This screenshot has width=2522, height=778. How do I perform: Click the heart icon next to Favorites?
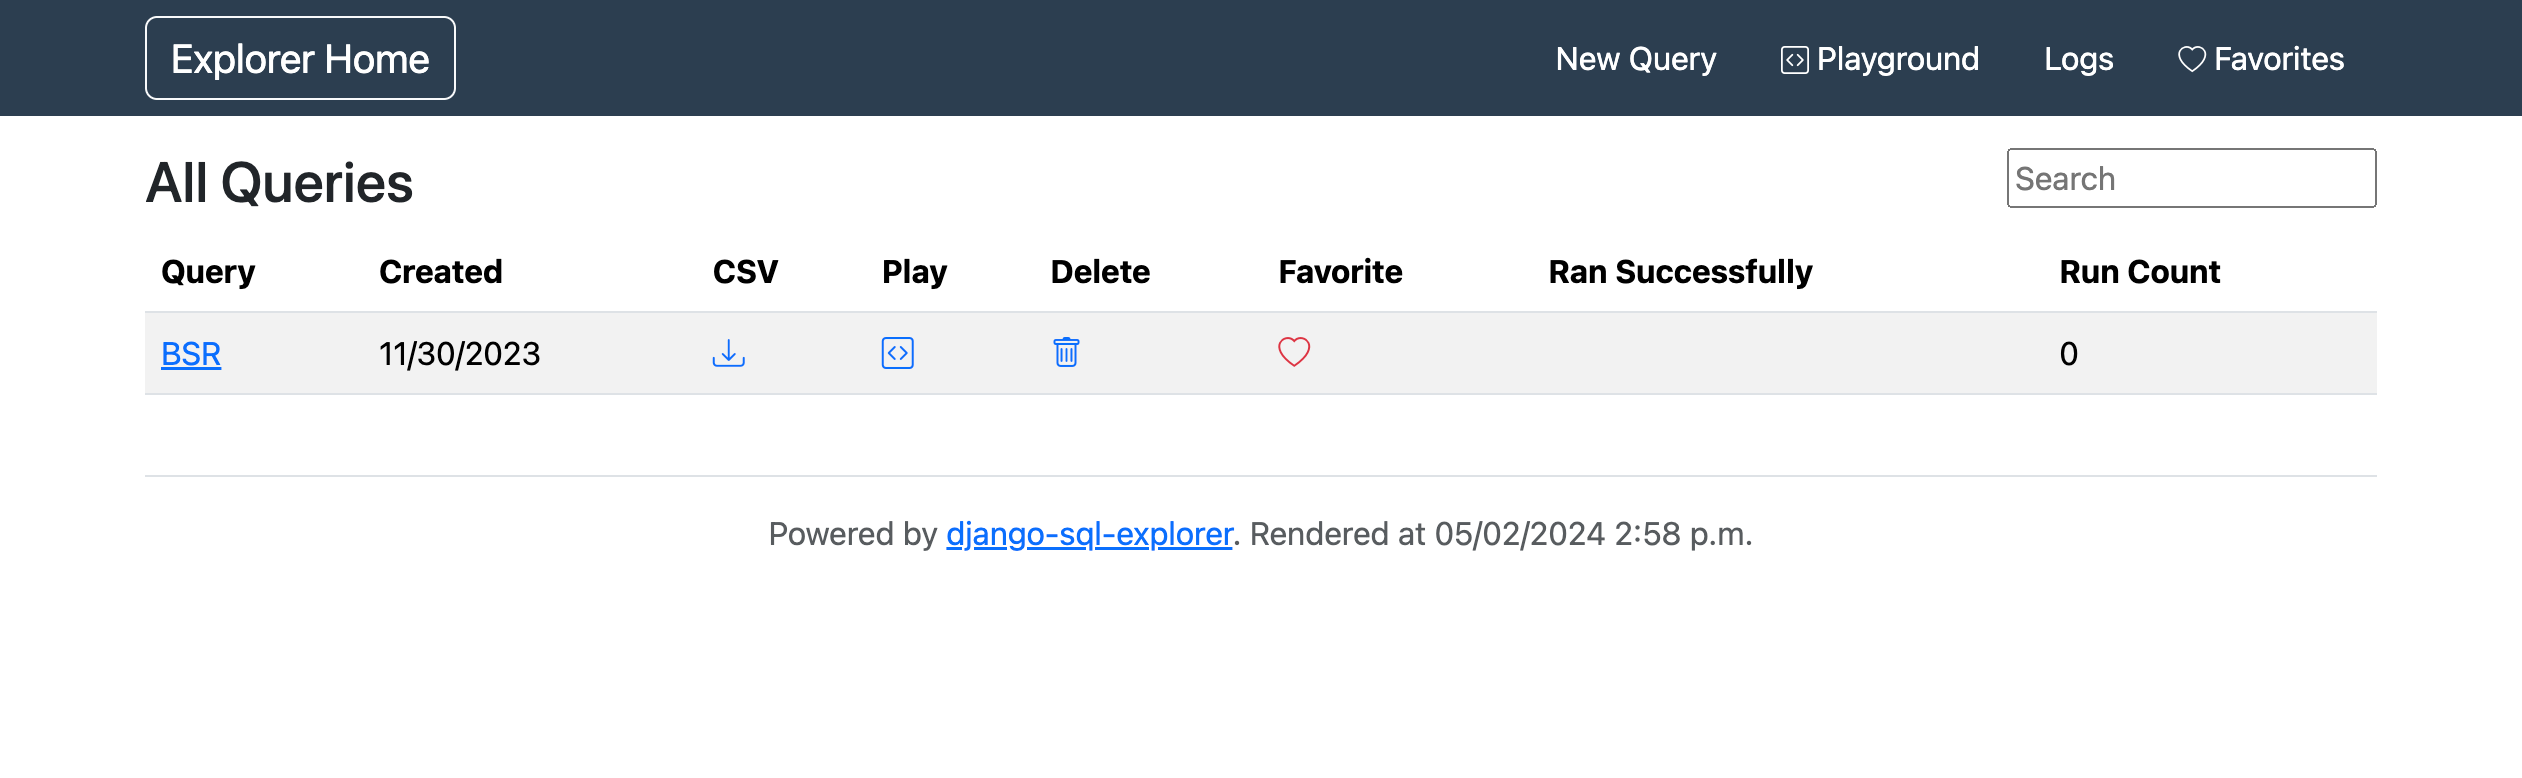(2191, 60)
